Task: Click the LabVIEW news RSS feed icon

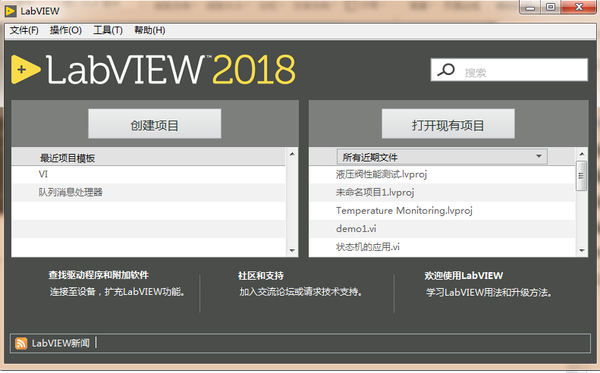Action: 21,343
